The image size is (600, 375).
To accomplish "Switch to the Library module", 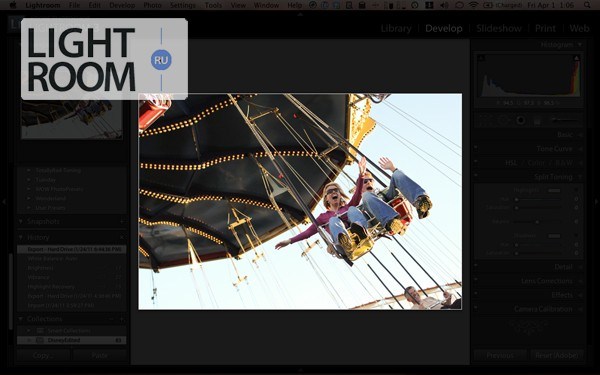I will 396,28.
